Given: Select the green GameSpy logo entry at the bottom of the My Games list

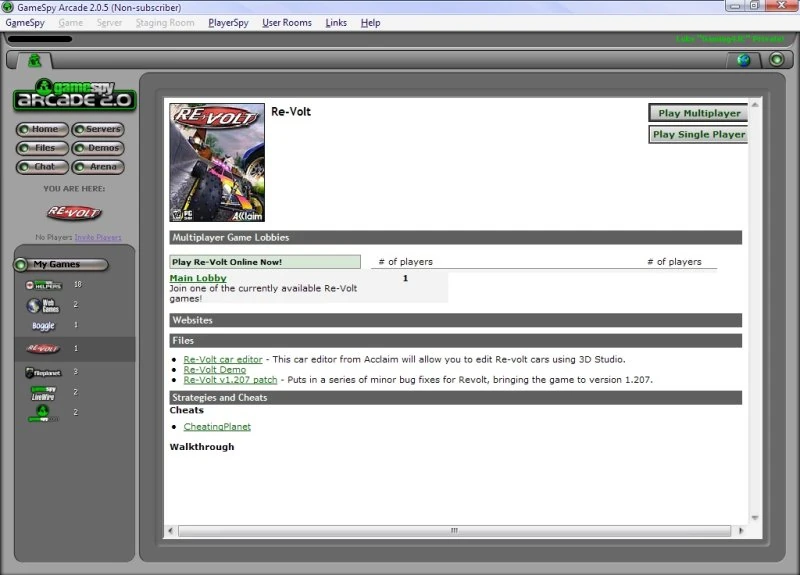Looking at the screenshot, I should [43, 413].
